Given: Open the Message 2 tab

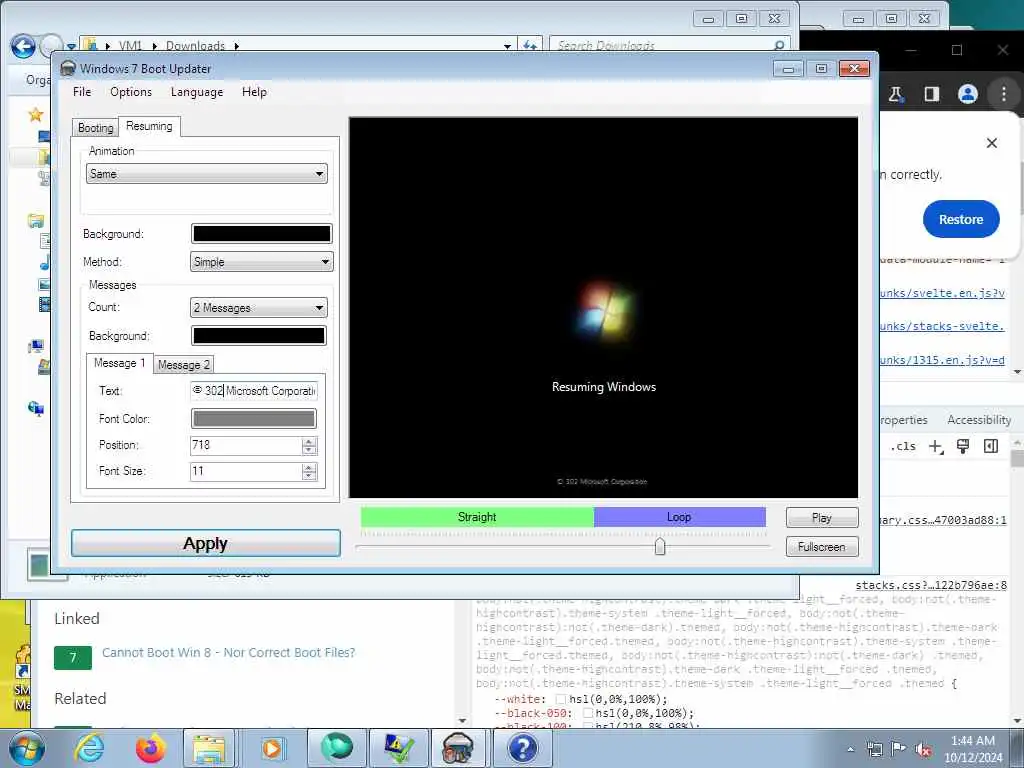Looking at the screenshot, I should (184, 365).
